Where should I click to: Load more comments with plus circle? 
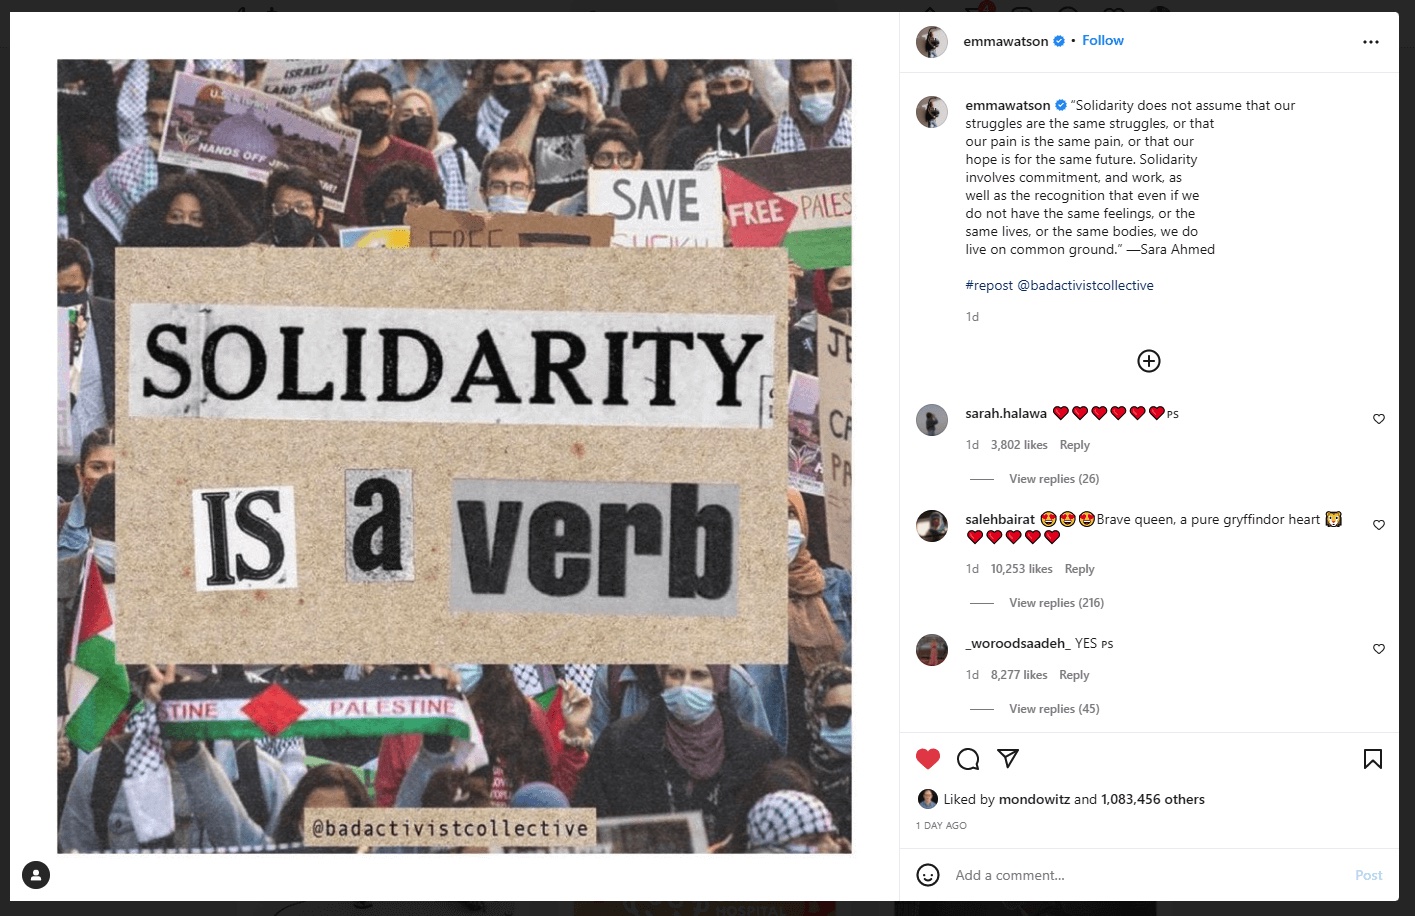click(x=1149, y=361)
